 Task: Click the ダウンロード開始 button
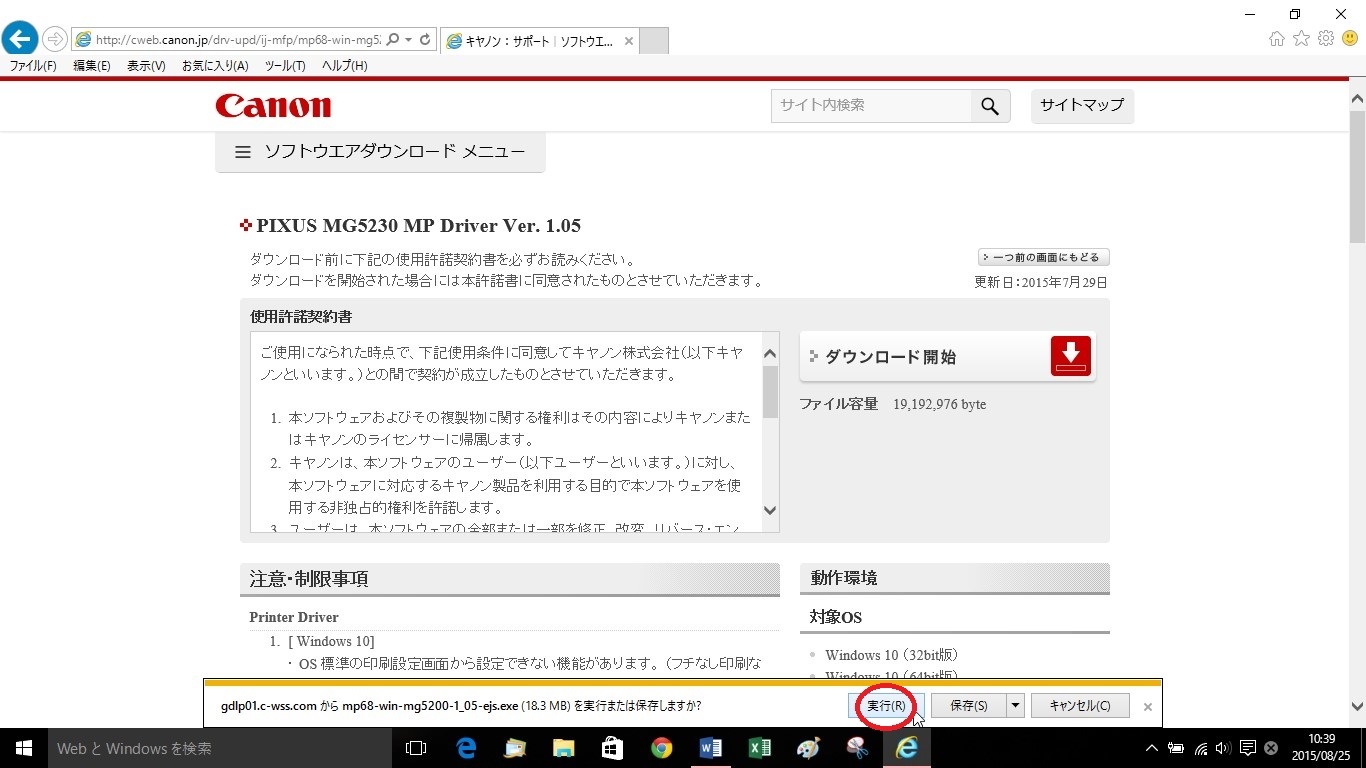(x=947, y=357)
